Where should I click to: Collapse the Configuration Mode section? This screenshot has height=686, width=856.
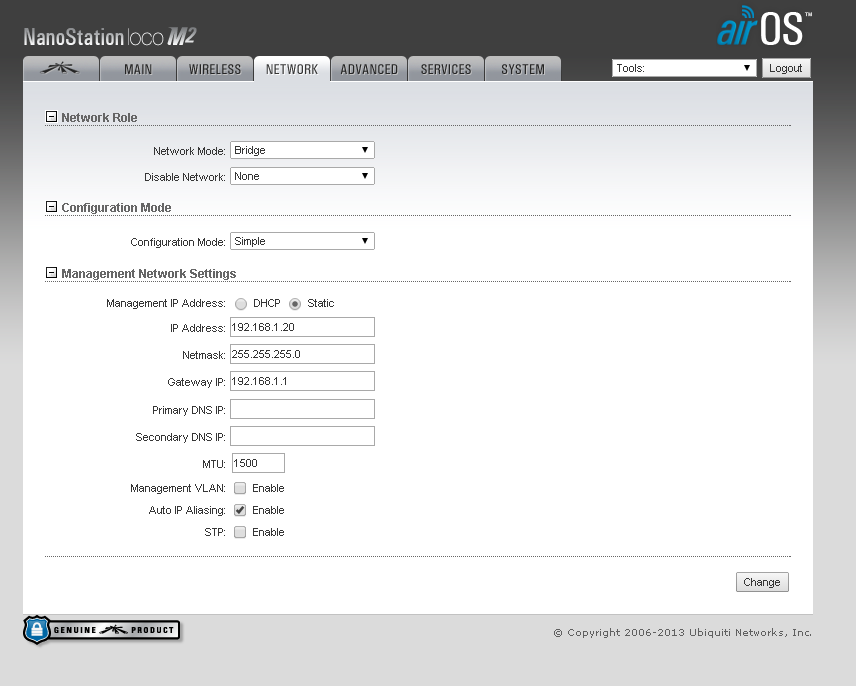tap(51, 207)
